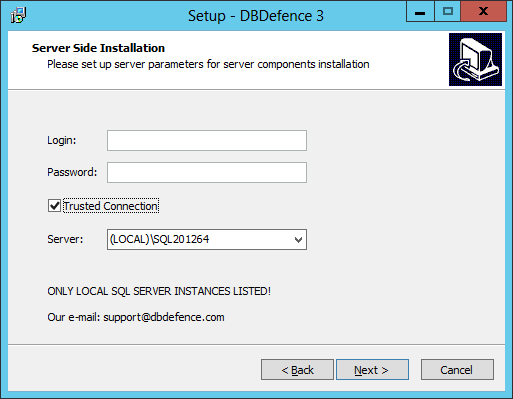Image resolution: width=513 pixels, height=399 pixels.
Task: Click the Trusted Connection label text
Action: click(111, 206)
